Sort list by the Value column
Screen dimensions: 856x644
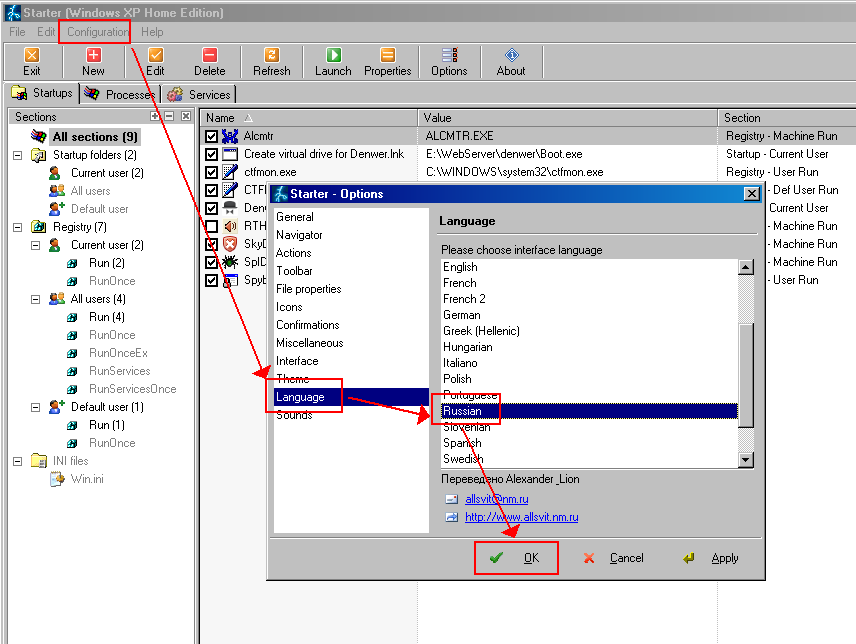tap(567, 117)
